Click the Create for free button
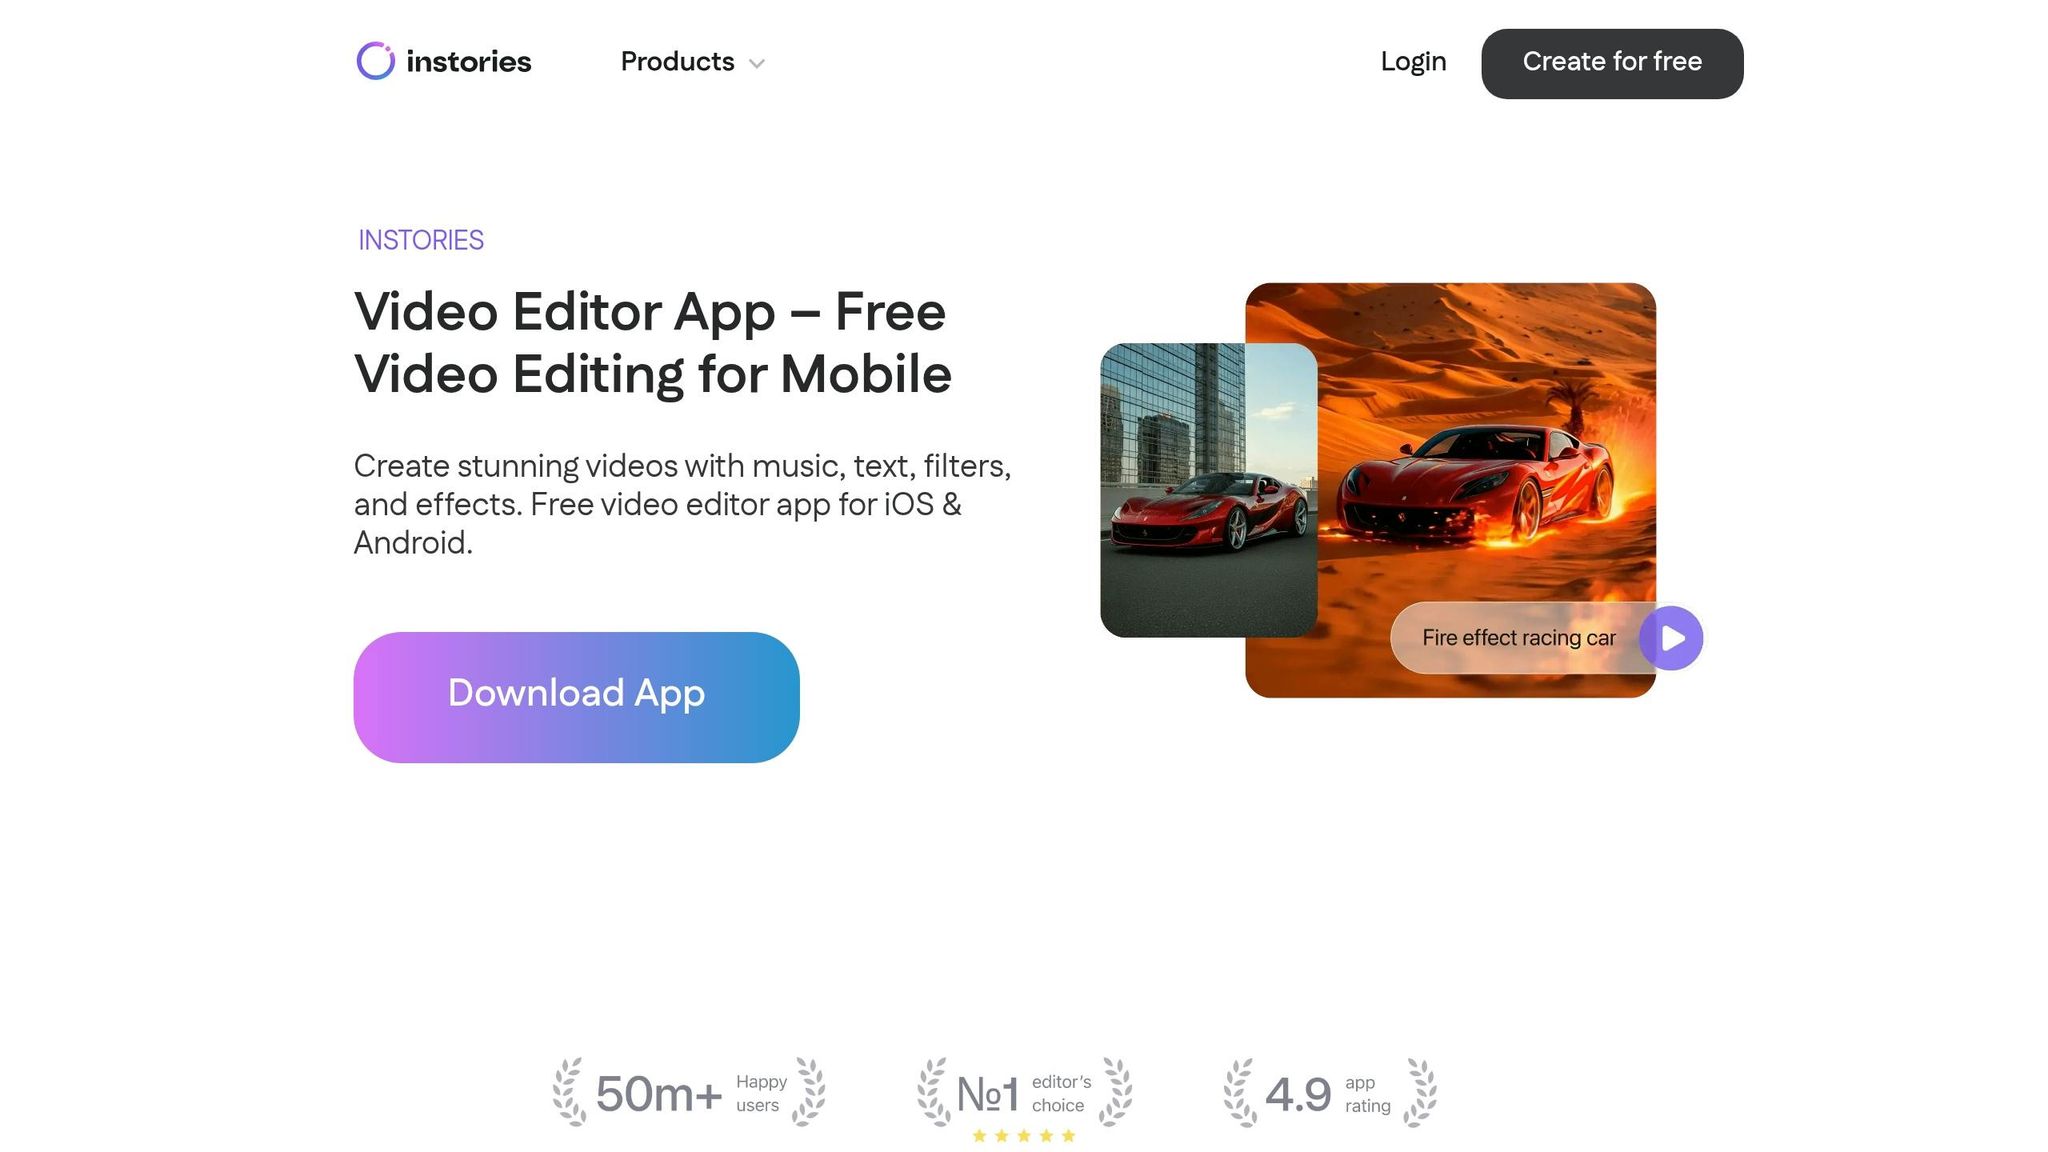The height and width of the screenshot is (1152, 2048). (1612, 63)
